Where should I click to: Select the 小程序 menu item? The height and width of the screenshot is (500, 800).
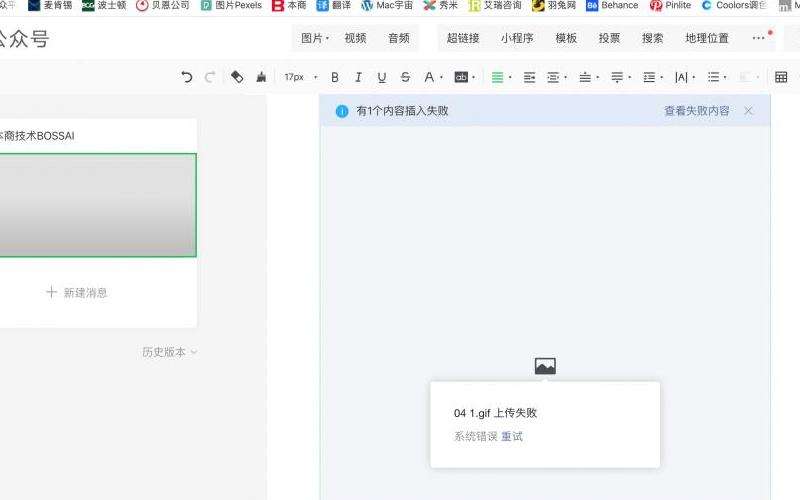(517, 38)
